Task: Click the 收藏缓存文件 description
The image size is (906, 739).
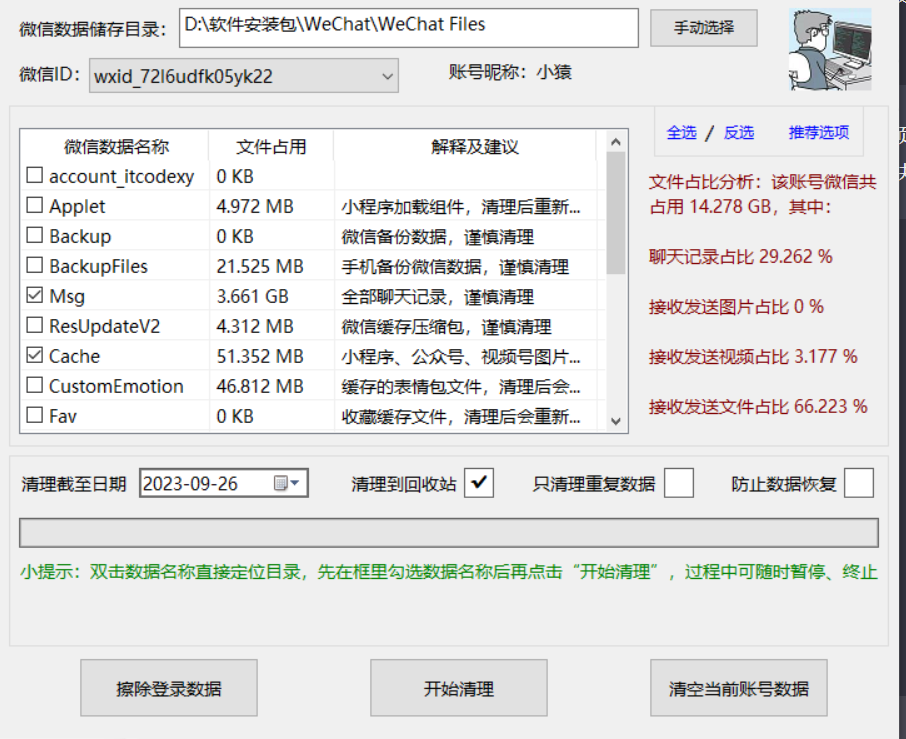Action: (x=461, y=417)
